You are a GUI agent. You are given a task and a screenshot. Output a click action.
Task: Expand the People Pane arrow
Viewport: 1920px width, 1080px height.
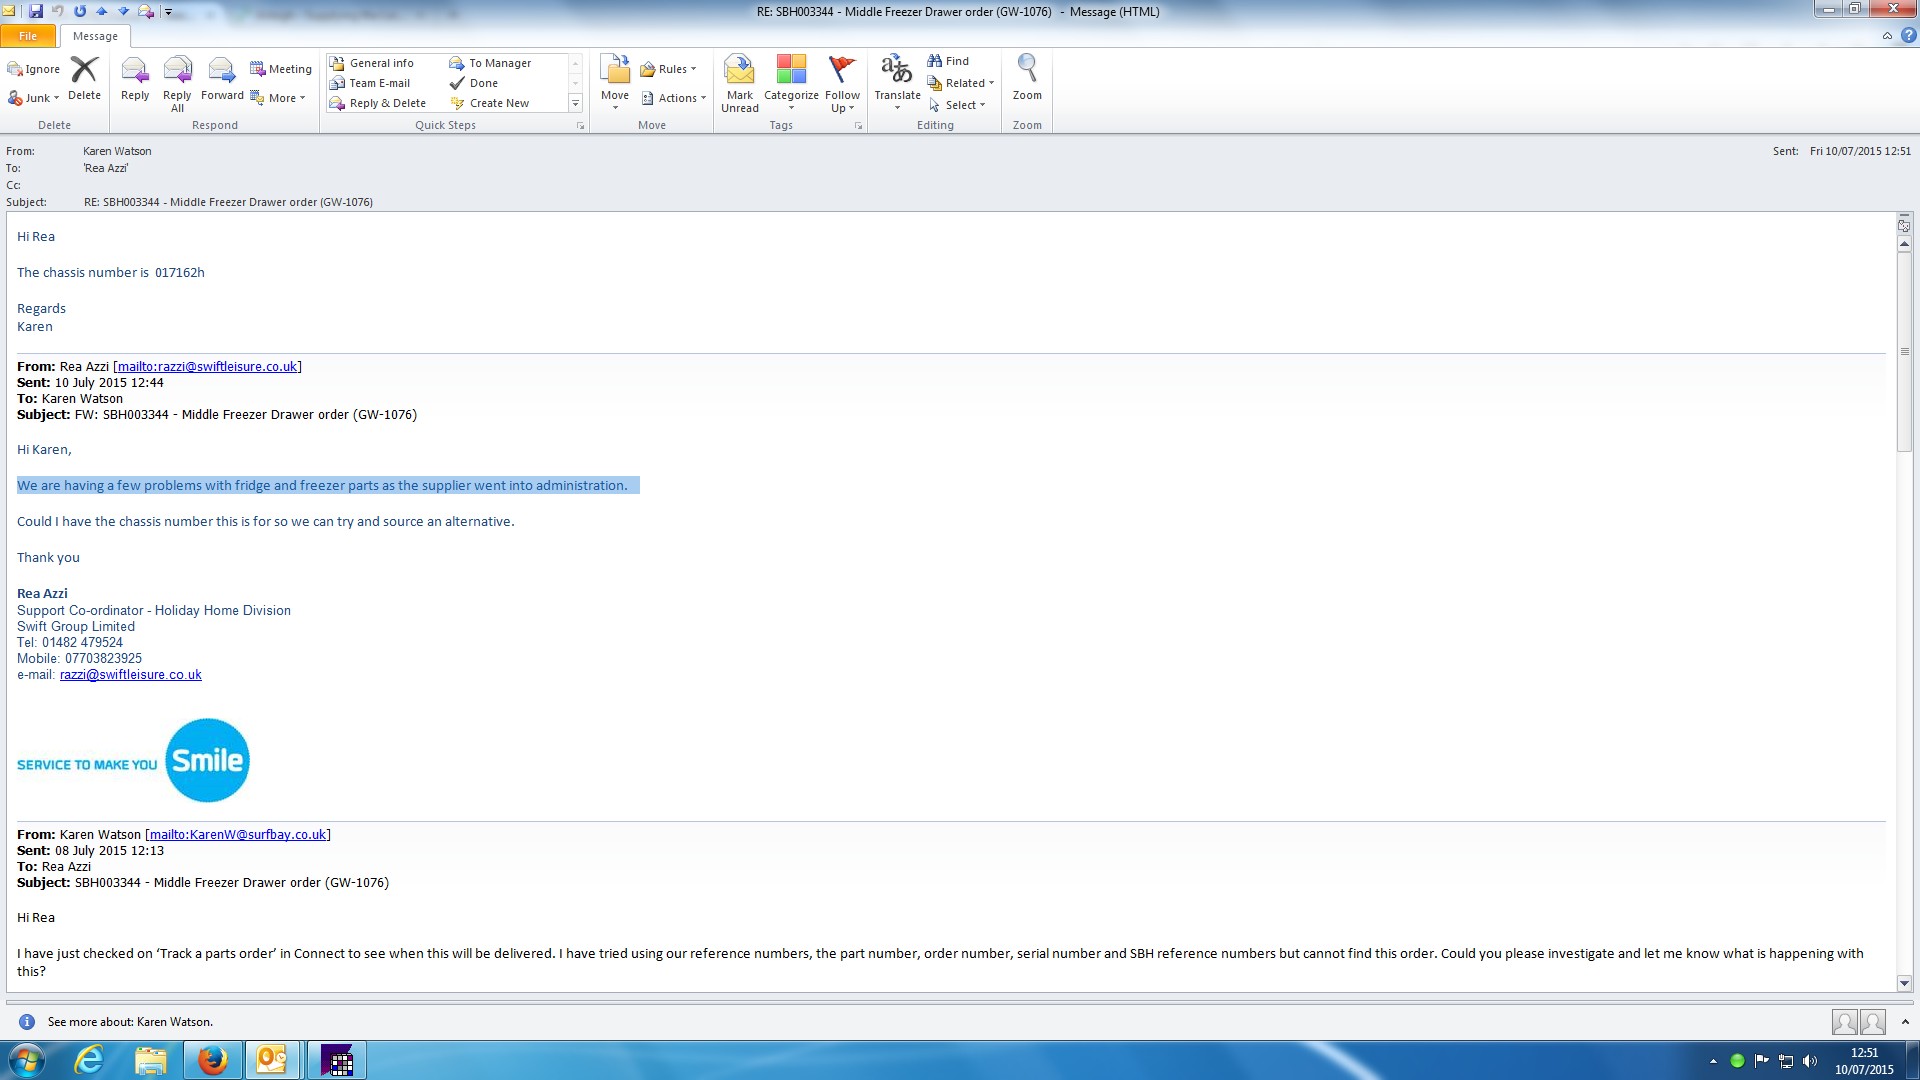point(1905,1022)
